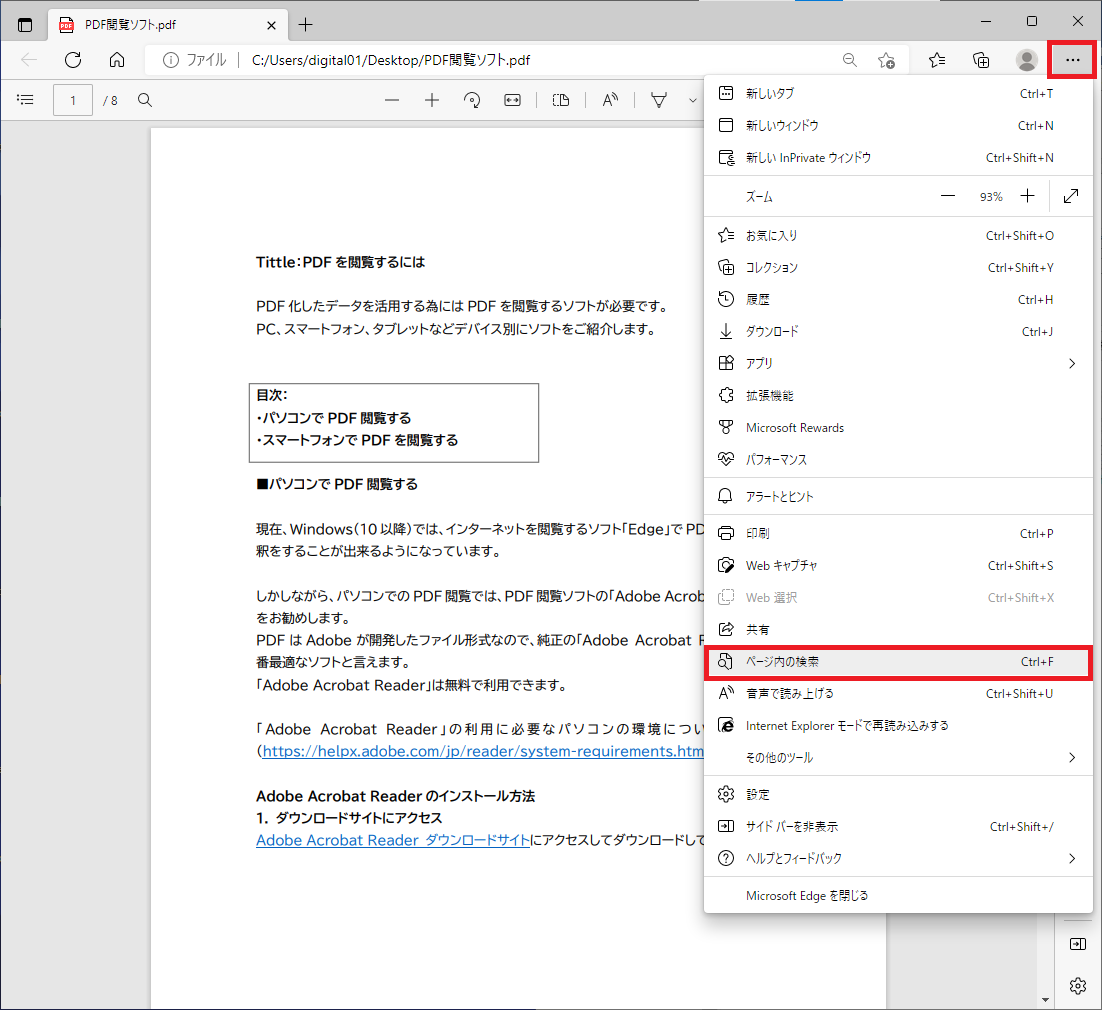
Task: Increase browser zoom in the menu
Action: click(x=1028, y=196)
